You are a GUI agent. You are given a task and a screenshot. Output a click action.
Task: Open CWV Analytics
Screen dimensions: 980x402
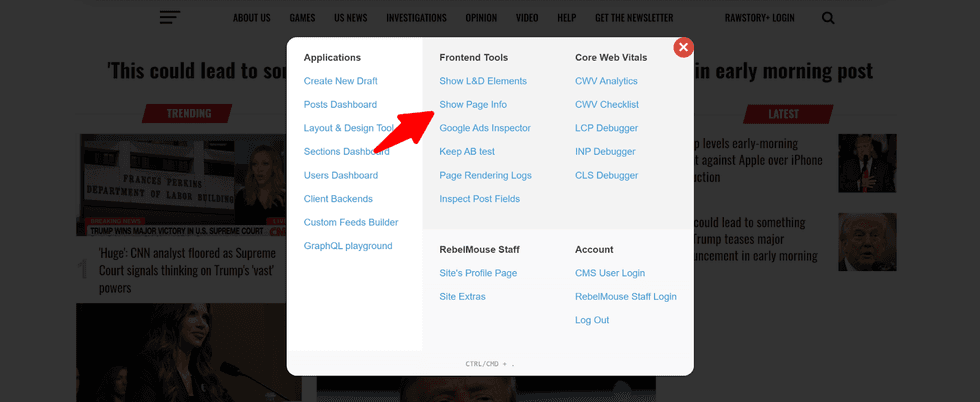pos(606,81)
